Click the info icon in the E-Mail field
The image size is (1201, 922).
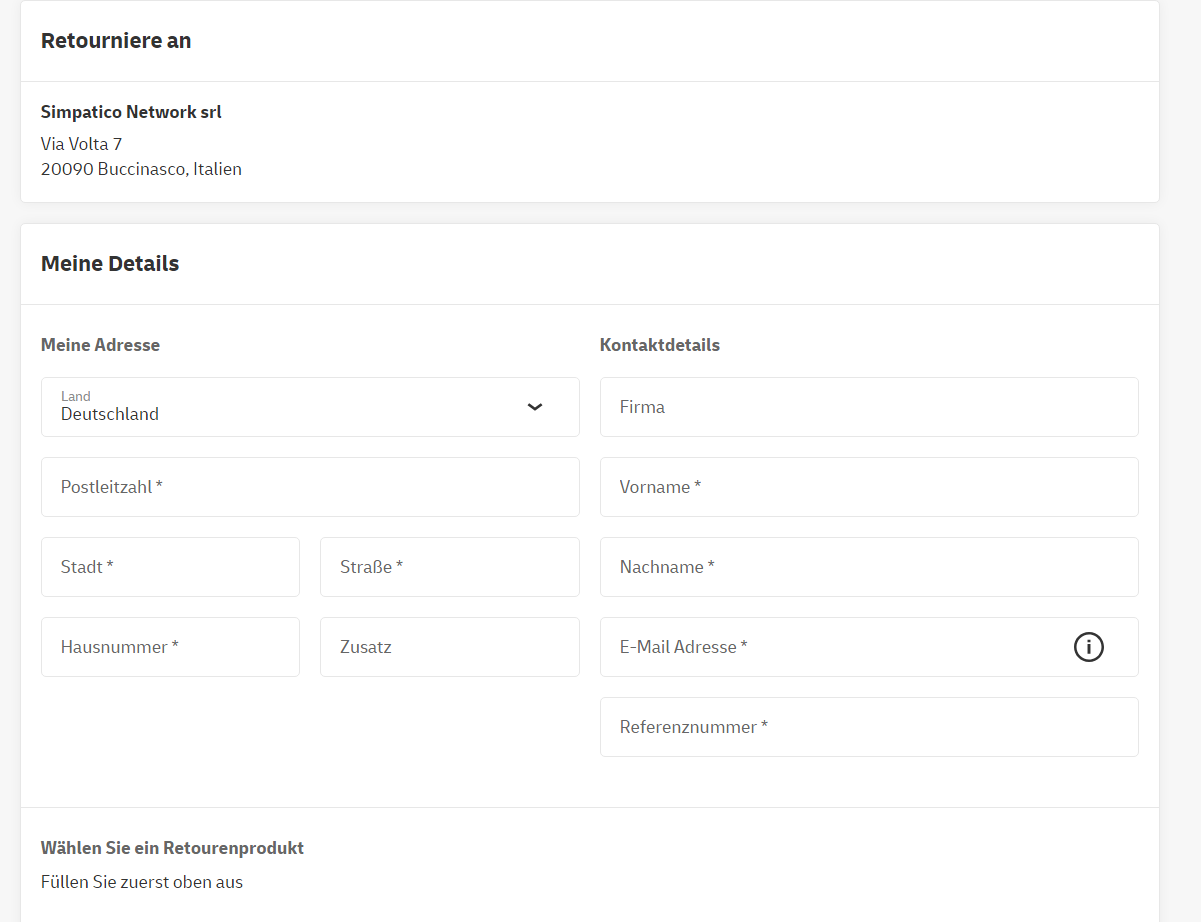pyautogui.click(x=1088, y=647)
